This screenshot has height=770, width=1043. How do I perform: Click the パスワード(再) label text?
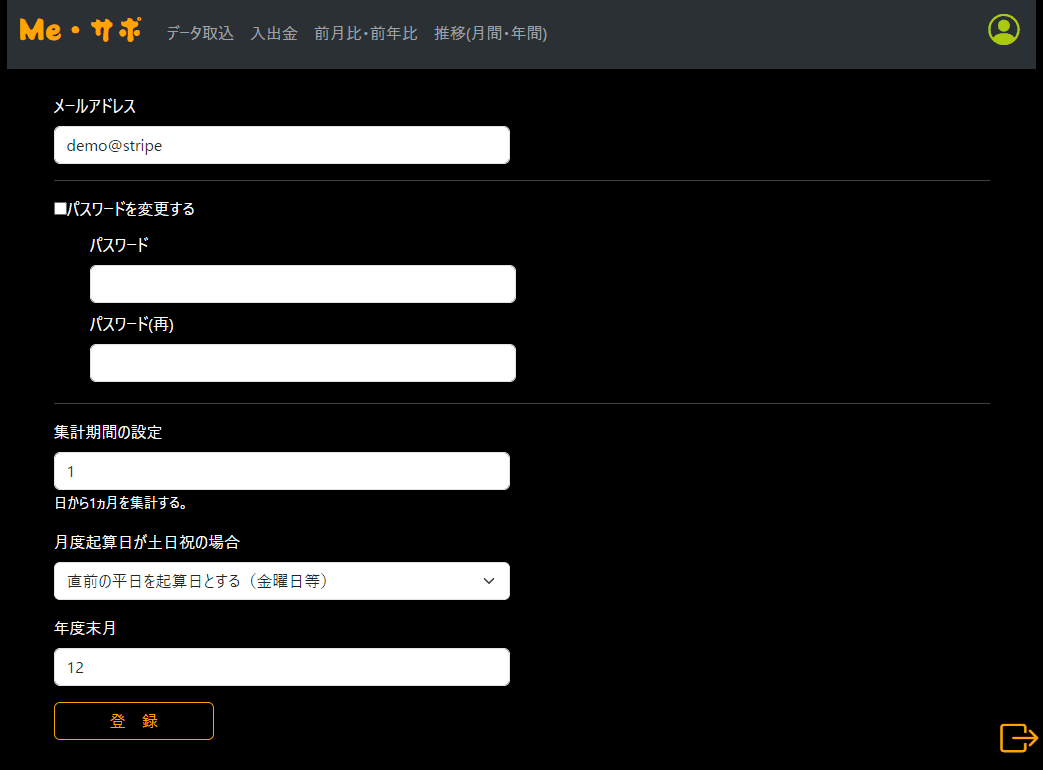point(131,324)
